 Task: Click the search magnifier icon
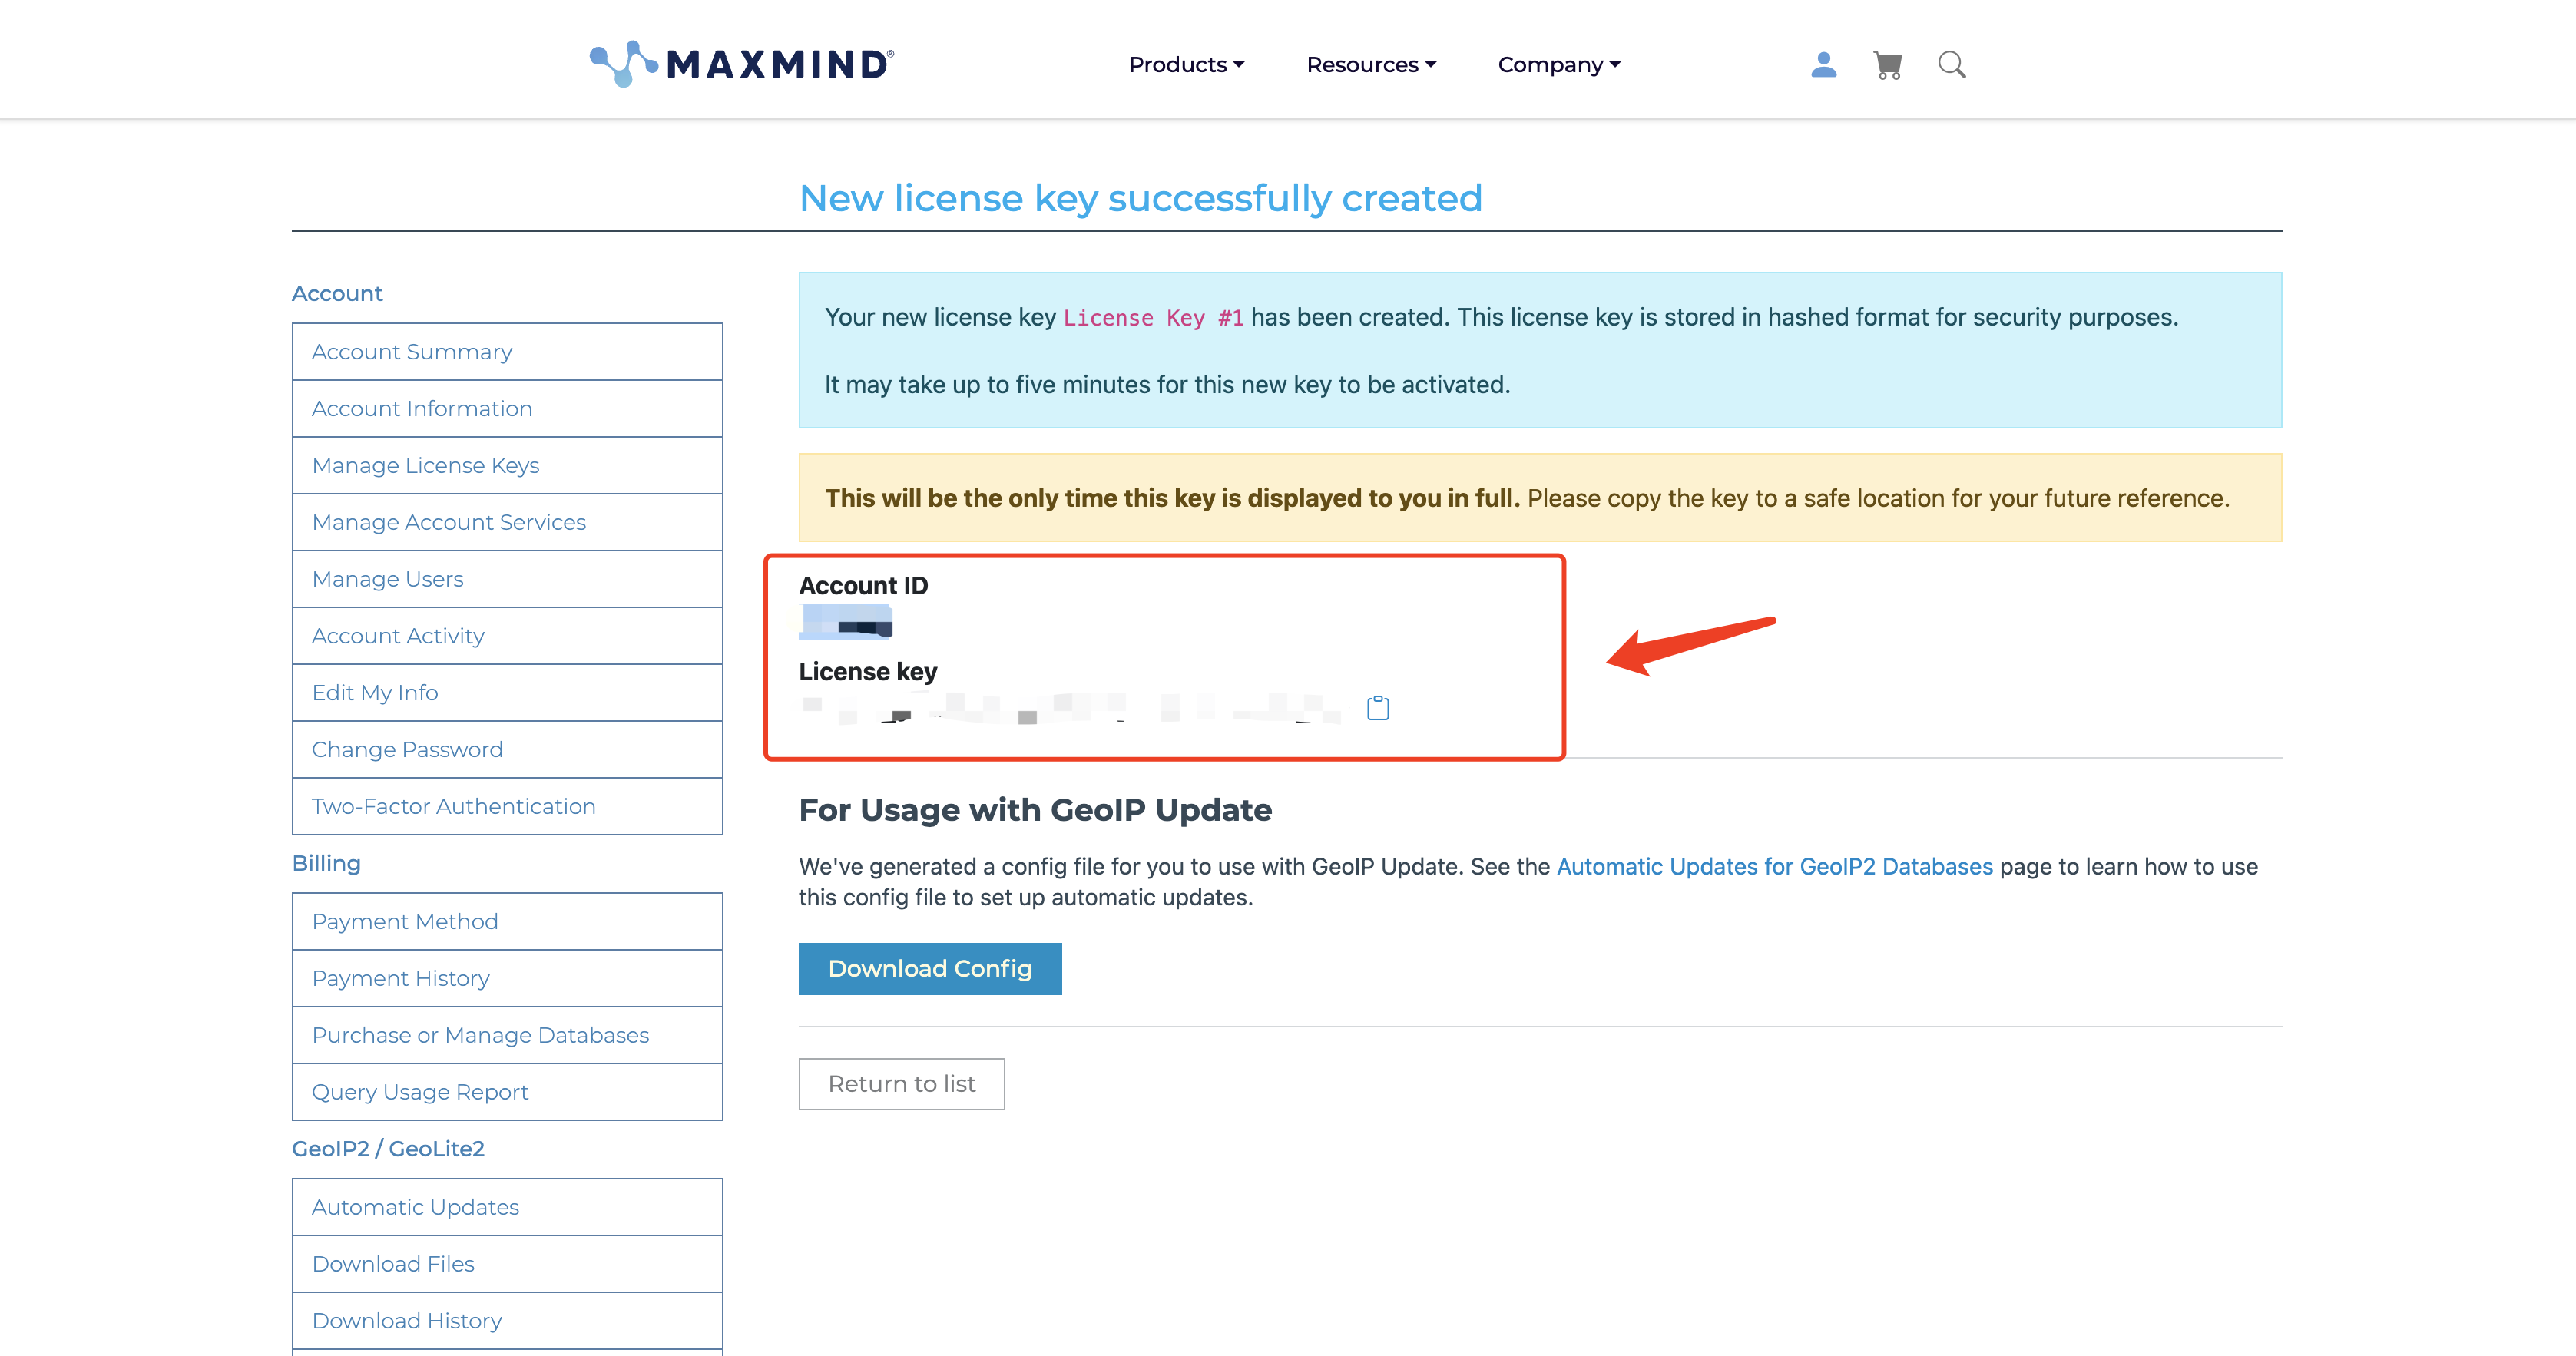1951,65
